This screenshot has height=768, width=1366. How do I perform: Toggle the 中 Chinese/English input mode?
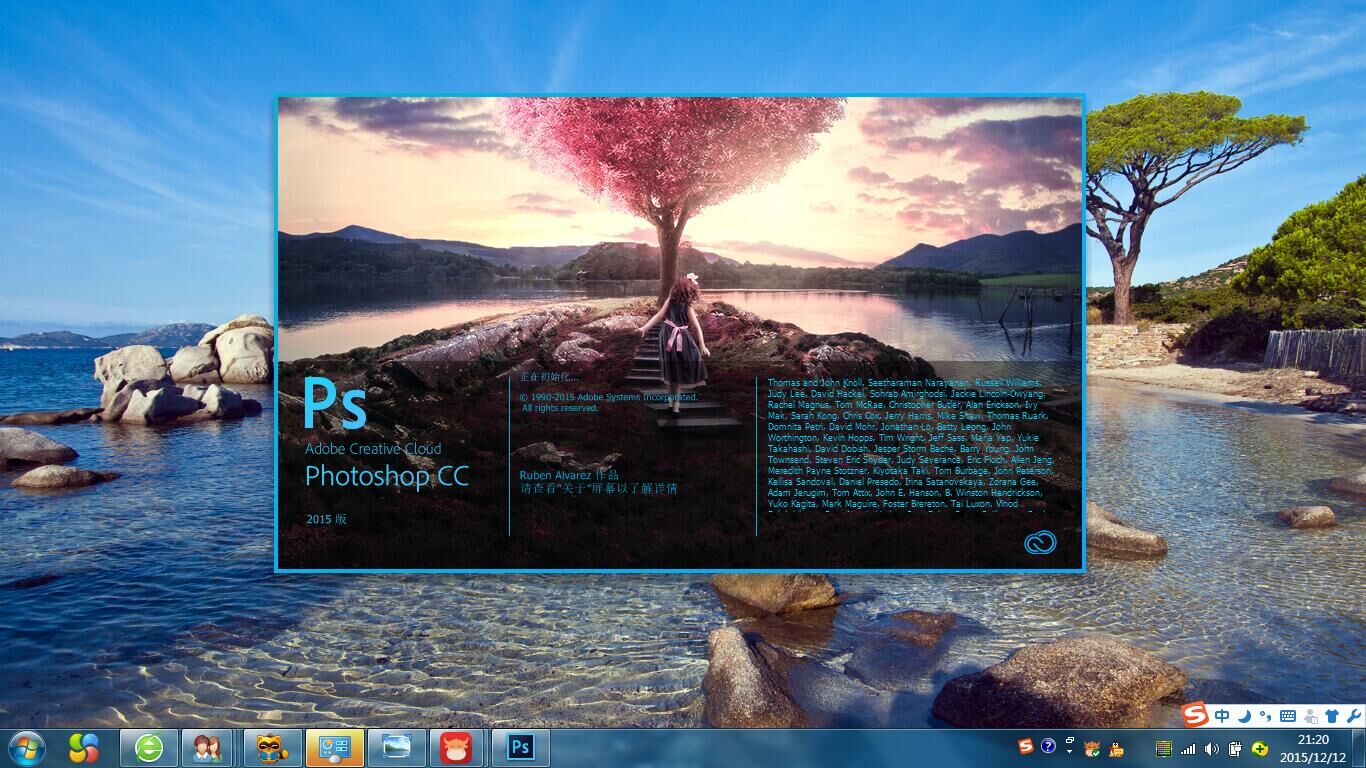(1223, 716)
